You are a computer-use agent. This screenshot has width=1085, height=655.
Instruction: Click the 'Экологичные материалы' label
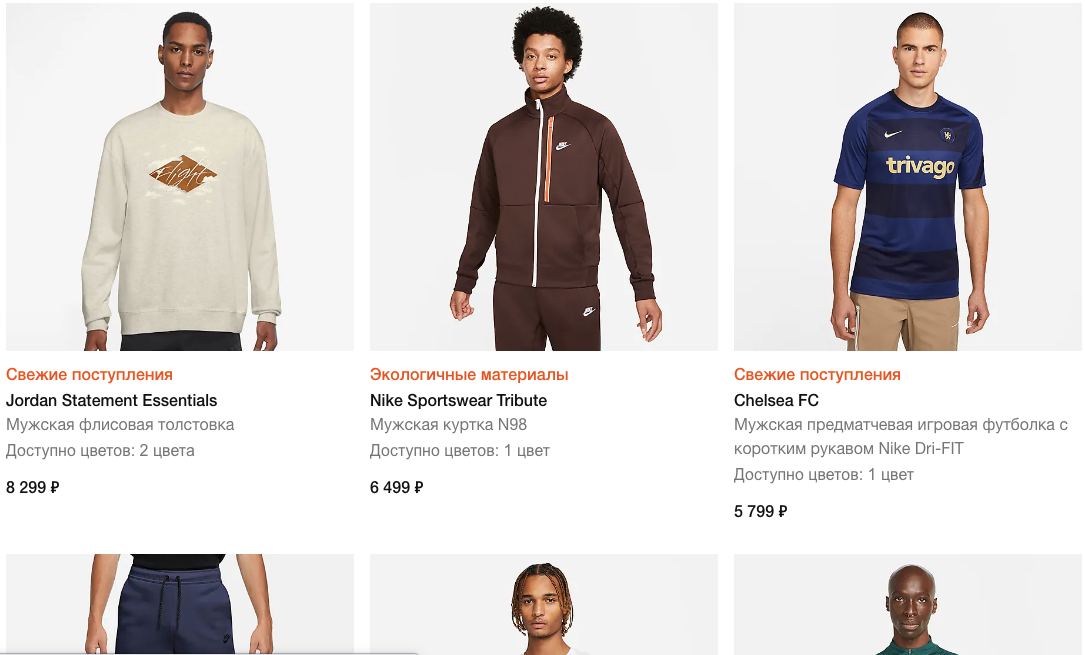(469, 375)
